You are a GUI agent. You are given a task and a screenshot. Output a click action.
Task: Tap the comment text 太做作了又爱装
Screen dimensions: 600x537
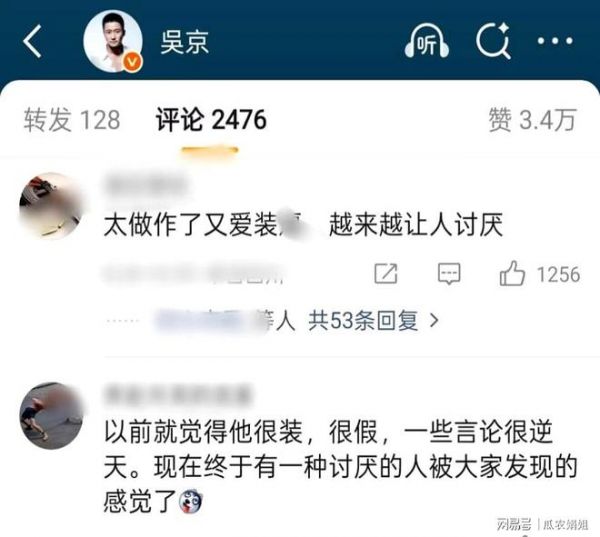coord(191,225)
